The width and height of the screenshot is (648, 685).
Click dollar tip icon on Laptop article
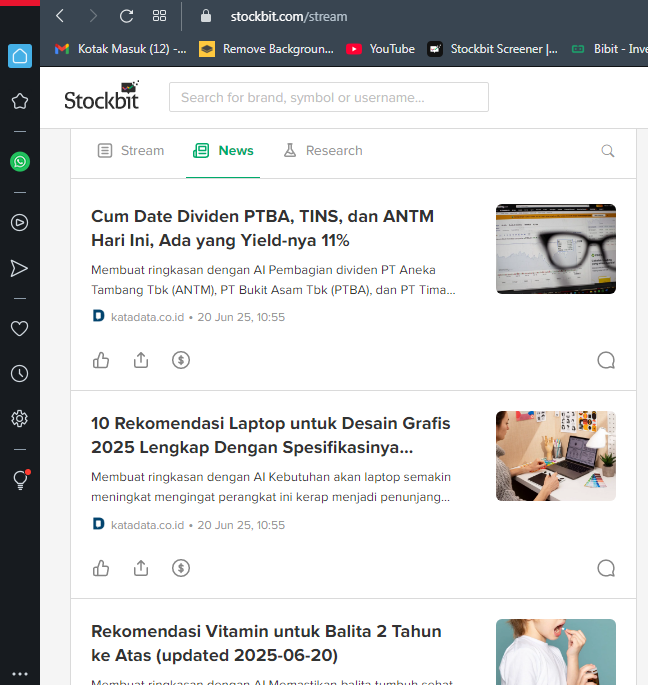click(x=181, y=568)
